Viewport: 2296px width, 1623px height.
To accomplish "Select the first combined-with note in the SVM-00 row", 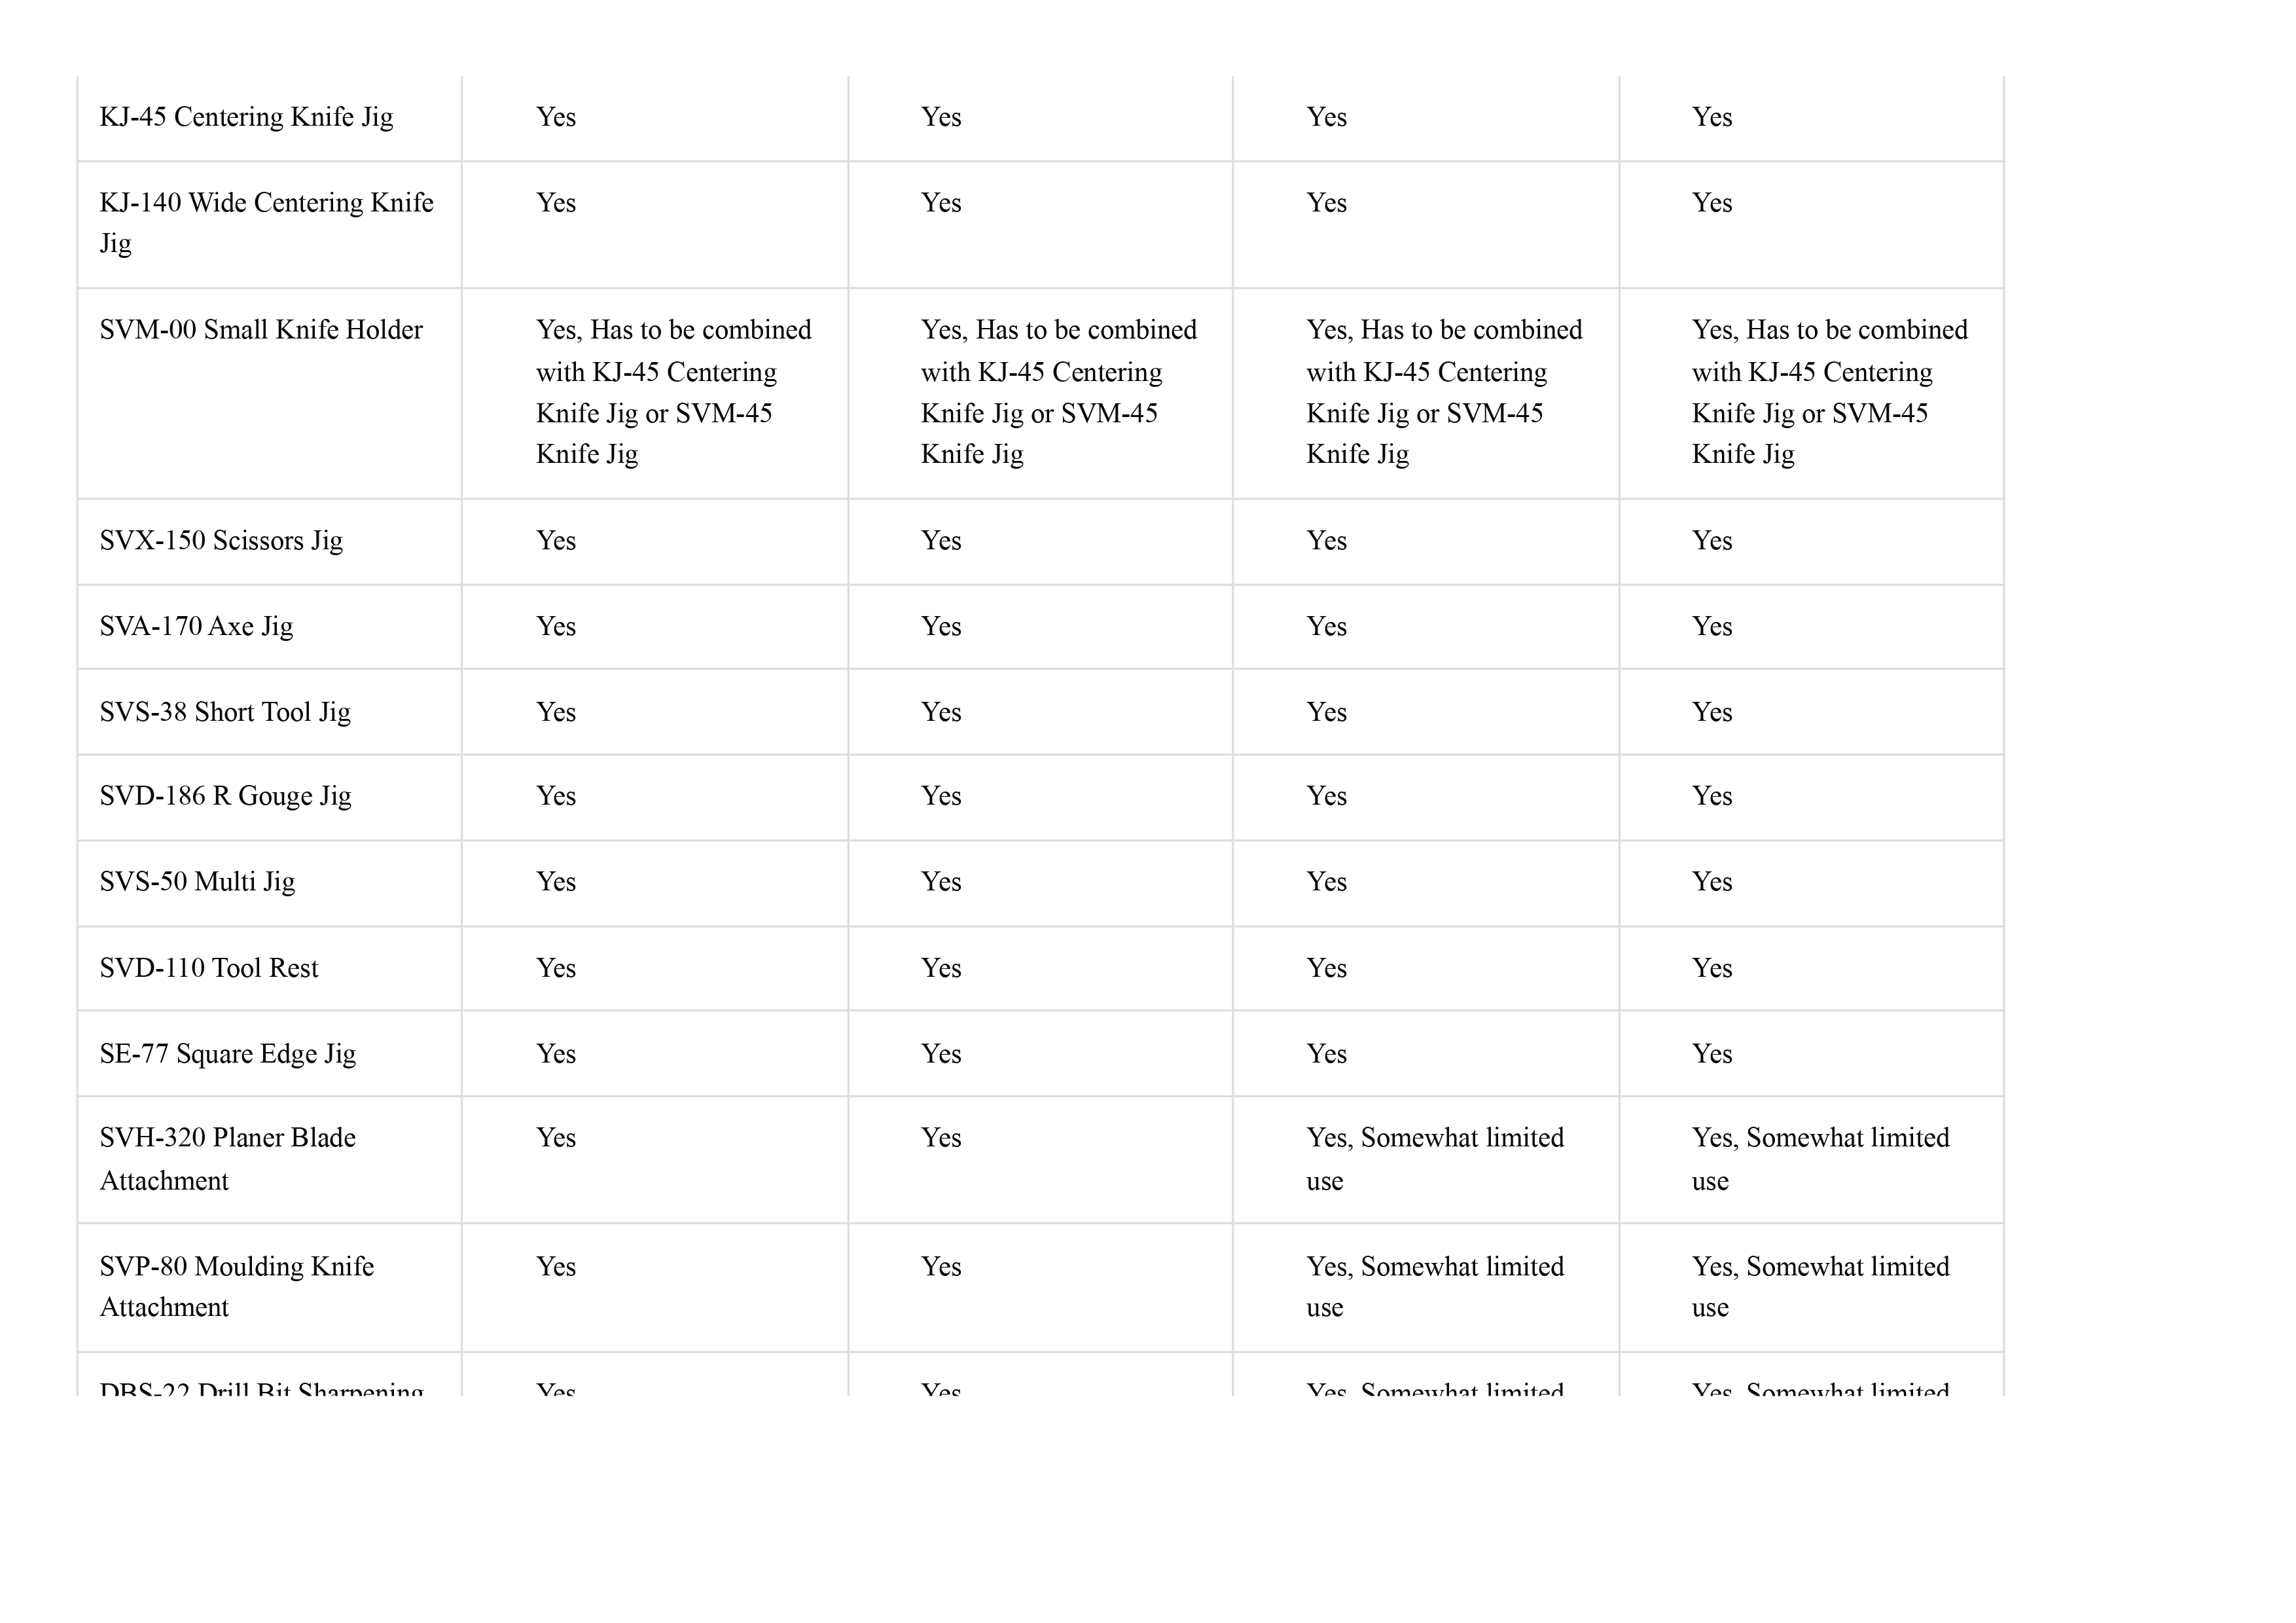I will point(673,392).
